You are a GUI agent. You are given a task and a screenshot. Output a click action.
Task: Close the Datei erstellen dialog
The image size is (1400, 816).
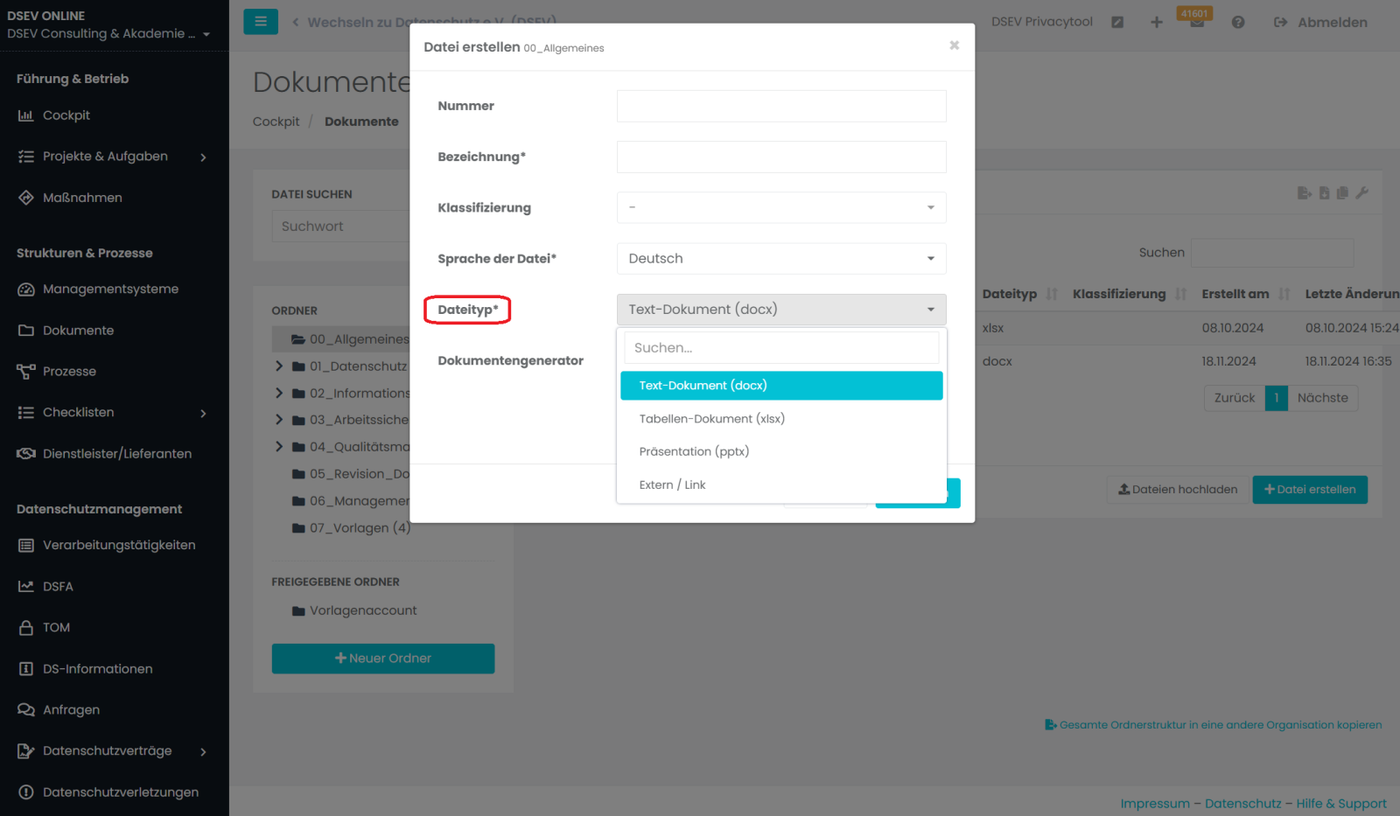[954, 45]
